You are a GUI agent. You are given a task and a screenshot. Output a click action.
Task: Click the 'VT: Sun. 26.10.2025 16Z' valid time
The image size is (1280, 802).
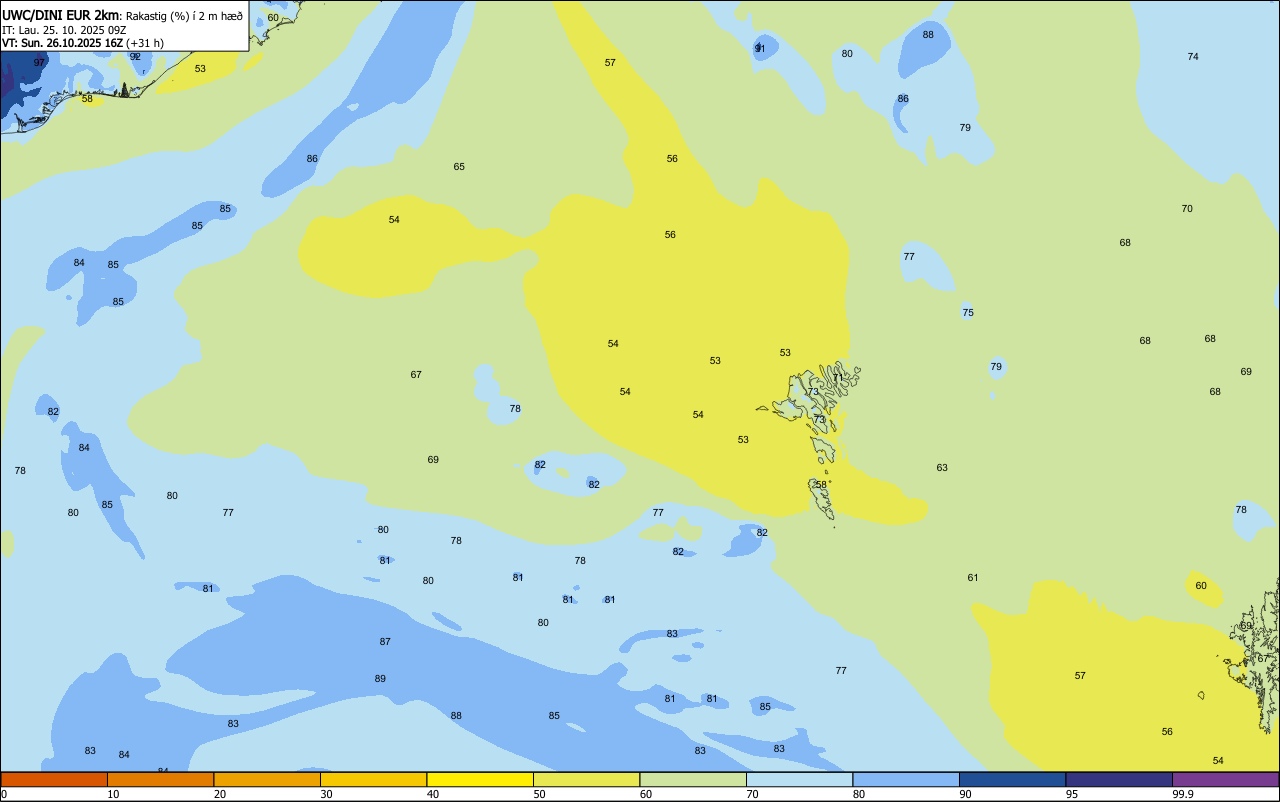(x=62, y=43)
